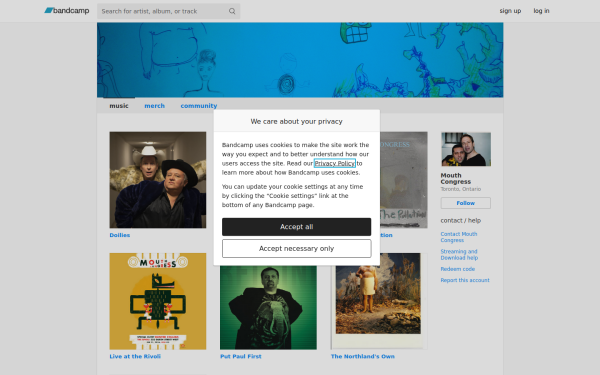Click the Mouth Congress band name text
This screenshot has width=600, height=375.
456,178
